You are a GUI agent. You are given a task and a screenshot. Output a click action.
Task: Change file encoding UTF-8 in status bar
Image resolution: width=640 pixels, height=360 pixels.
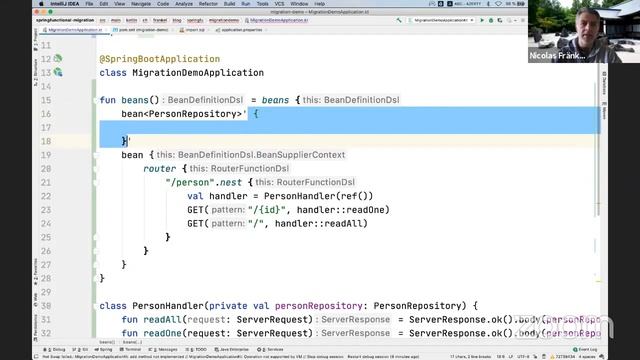pos(523,357)
